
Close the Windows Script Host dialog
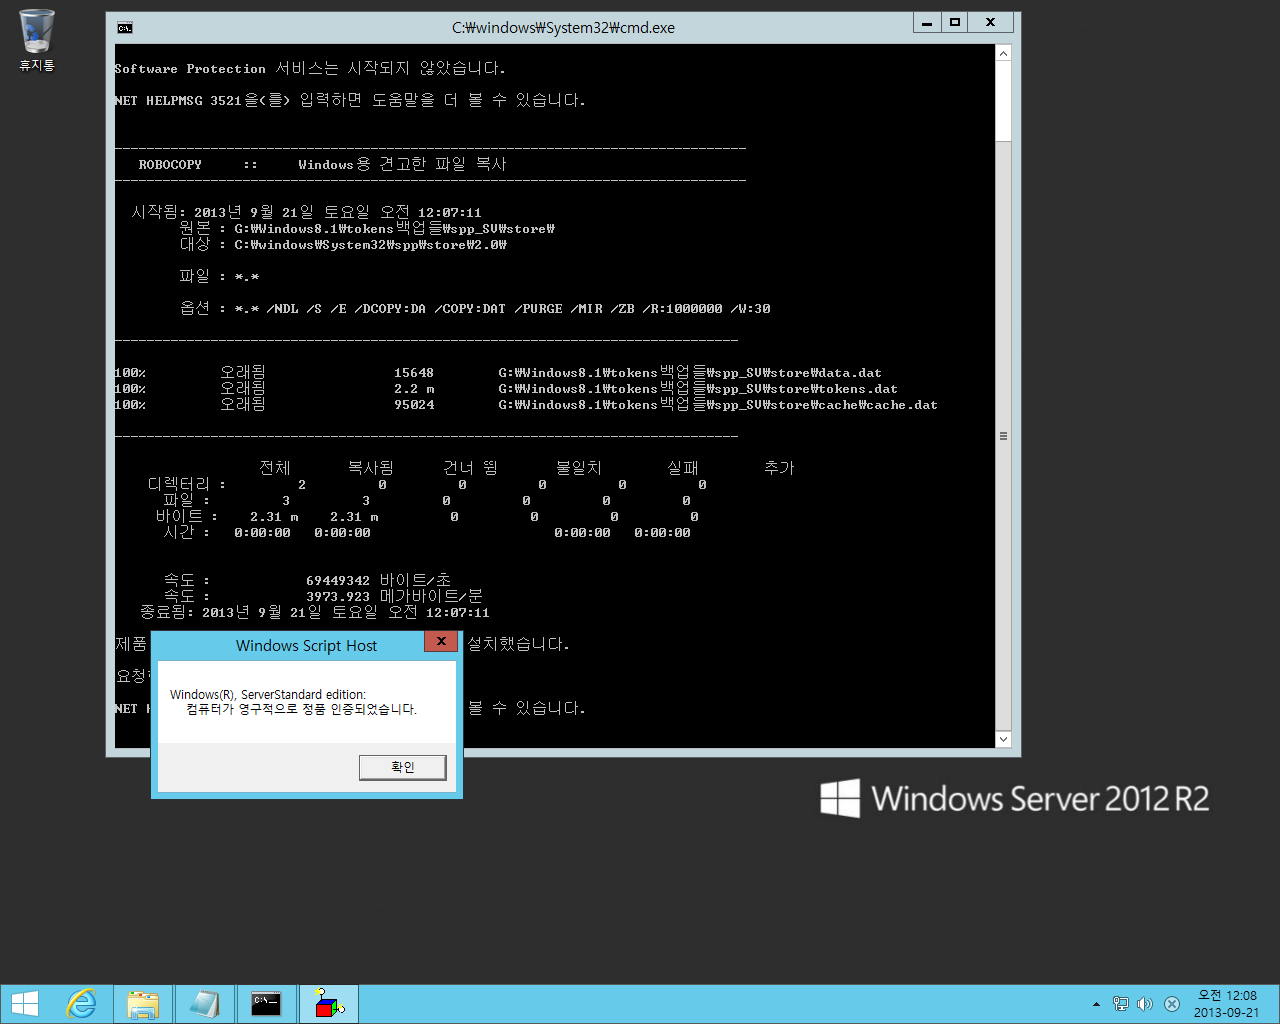coord(441,642)
